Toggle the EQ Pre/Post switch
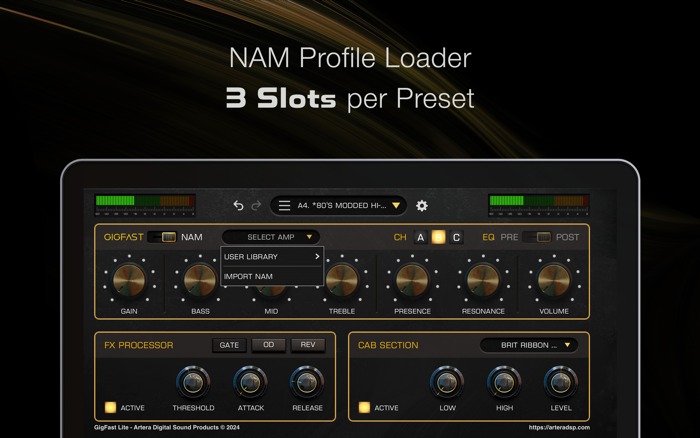The height and width of the screenshot is (438, 700). coord(538,237)
